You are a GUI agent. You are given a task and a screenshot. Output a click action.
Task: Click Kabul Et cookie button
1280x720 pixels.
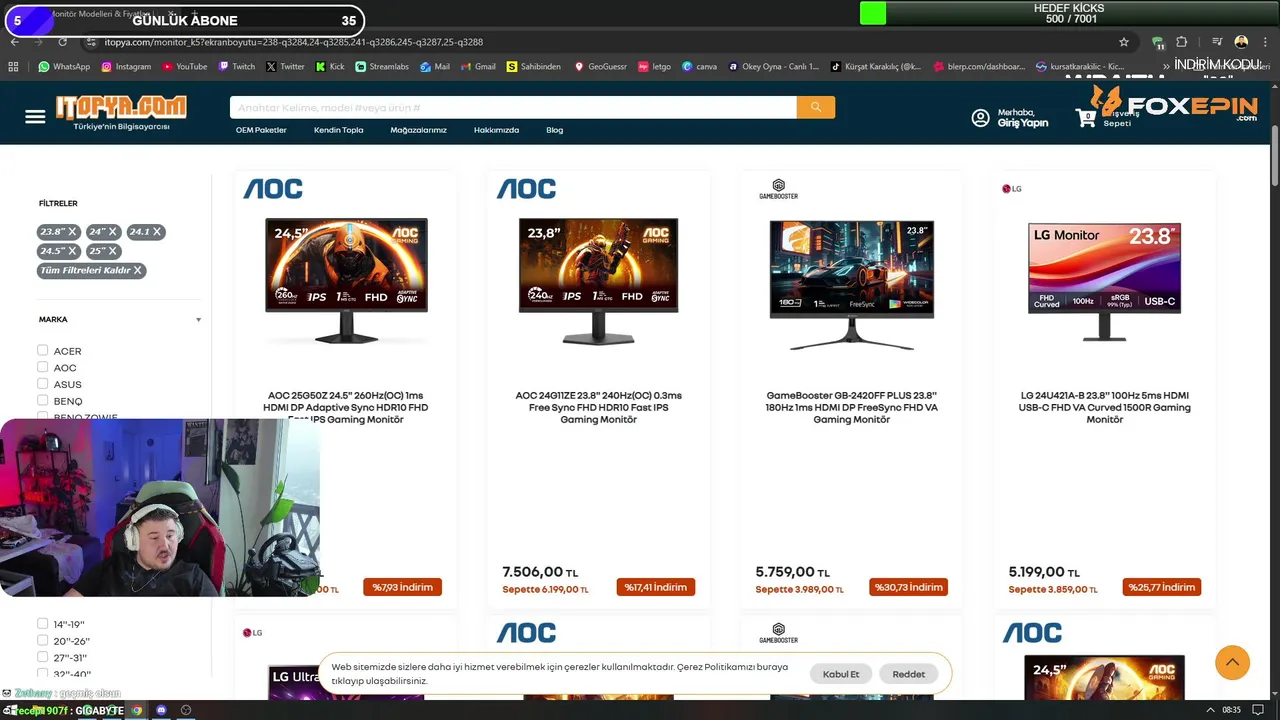[841, 674]
